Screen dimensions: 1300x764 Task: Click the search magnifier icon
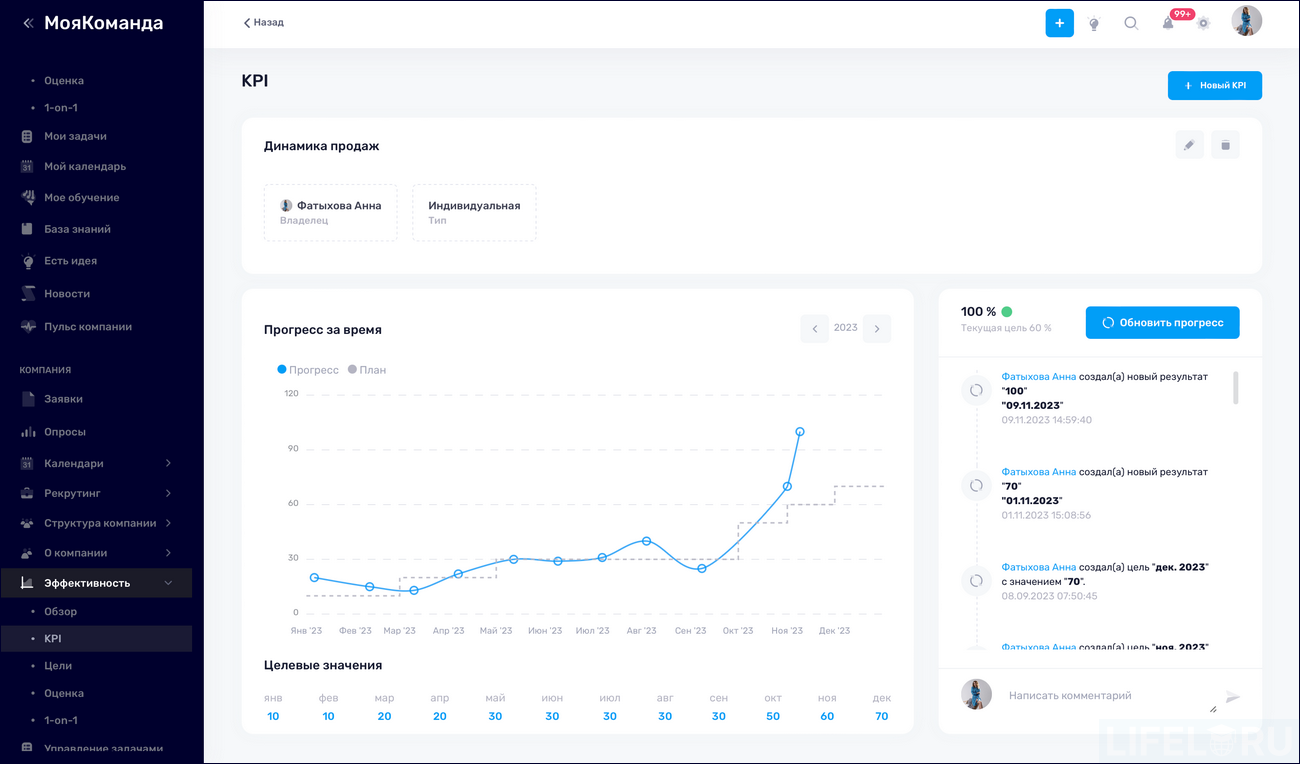[x=1131, y=22]
